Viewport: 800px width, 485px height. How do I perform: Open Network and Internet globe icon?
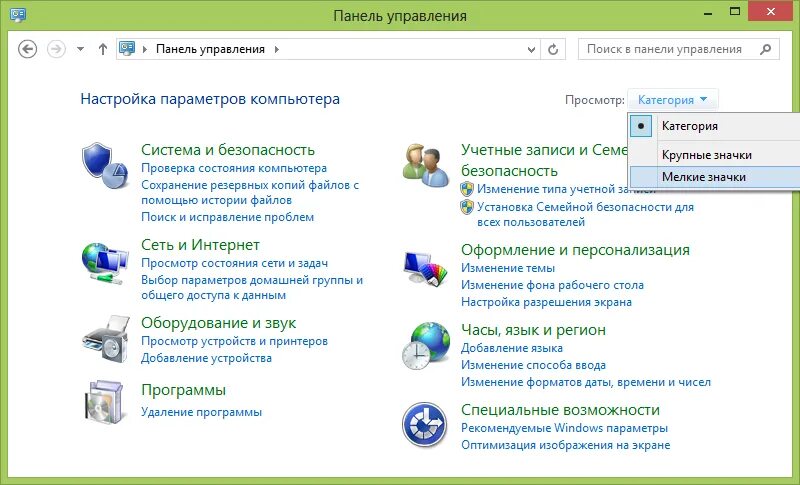[x=105, y=264]
